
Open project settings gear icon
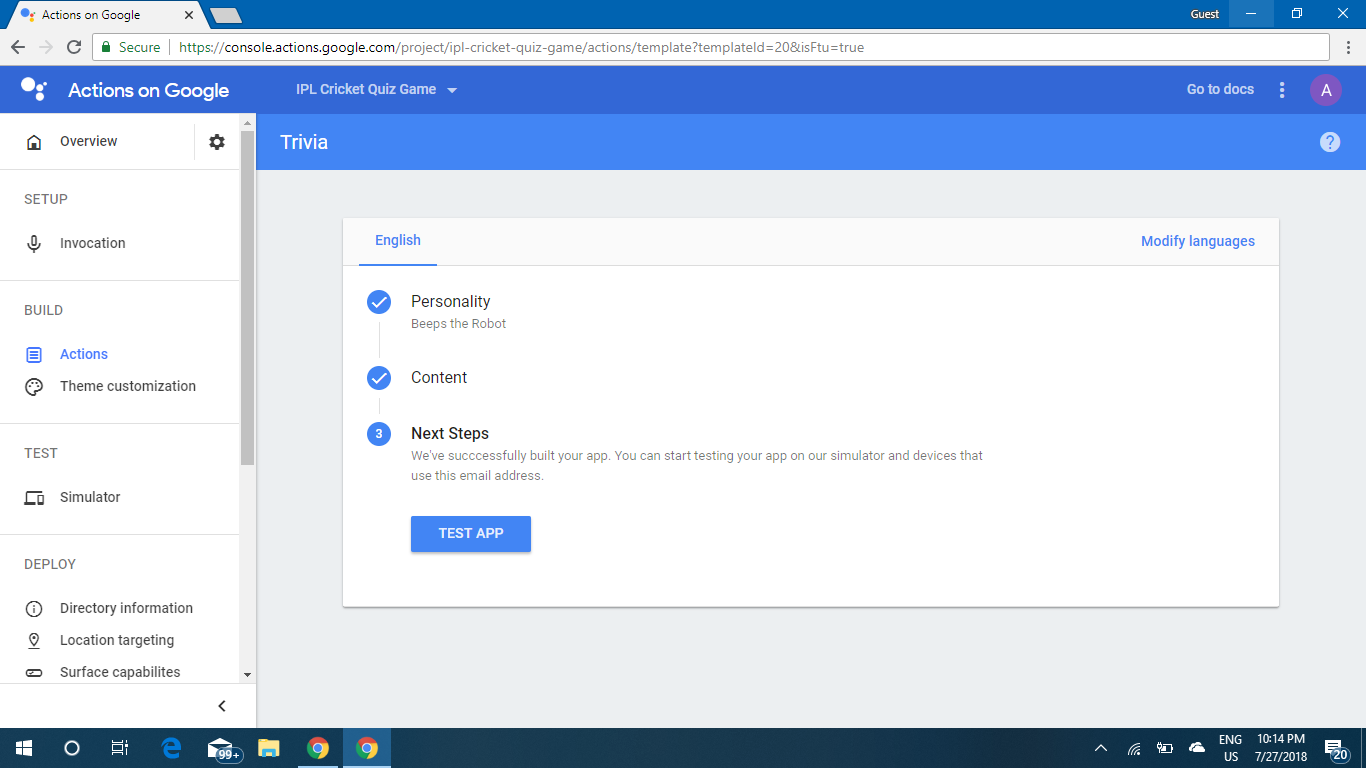coord(217,142)
